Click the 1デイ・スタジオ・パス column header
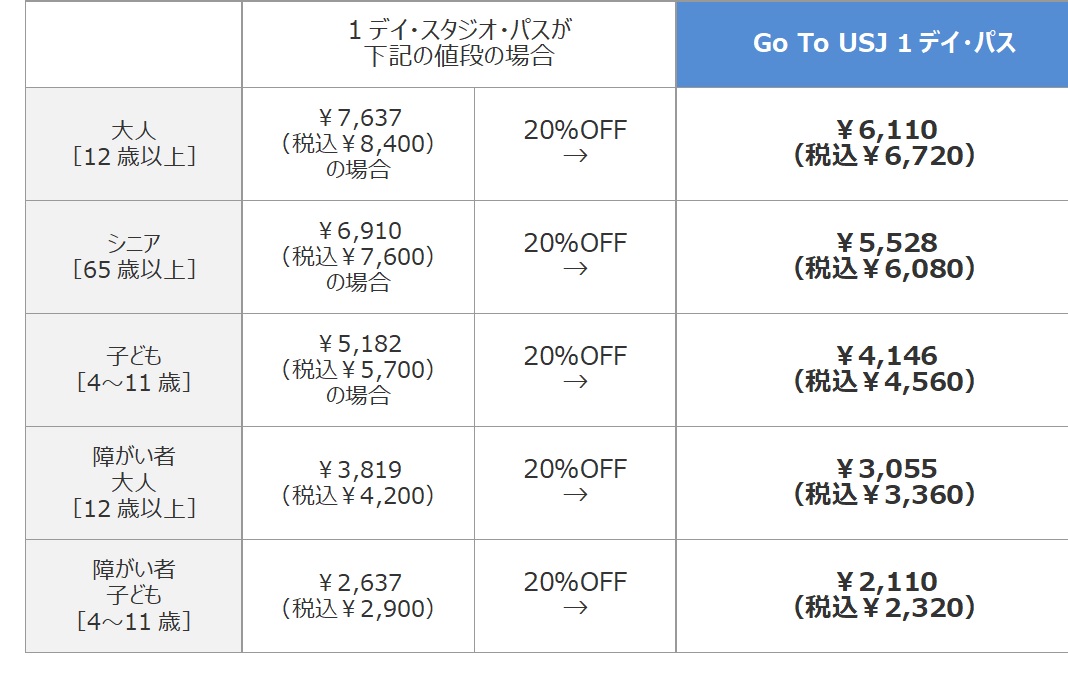The width and height of the screenshot is (1068, 694). tap(459, 44)
